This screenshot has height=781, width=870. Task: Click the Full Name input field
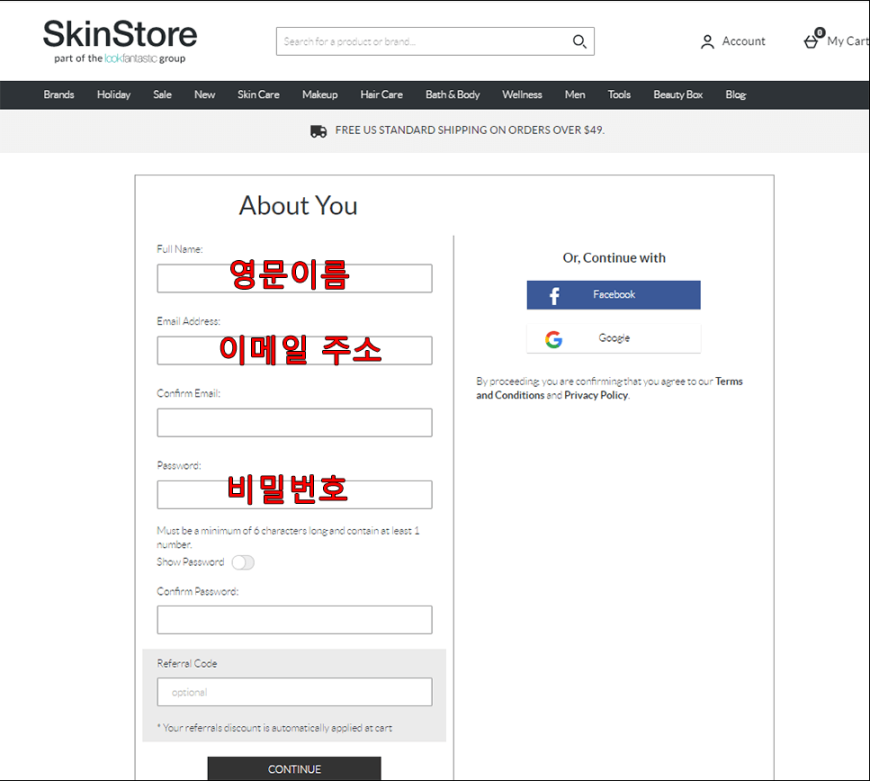point(295,278)
